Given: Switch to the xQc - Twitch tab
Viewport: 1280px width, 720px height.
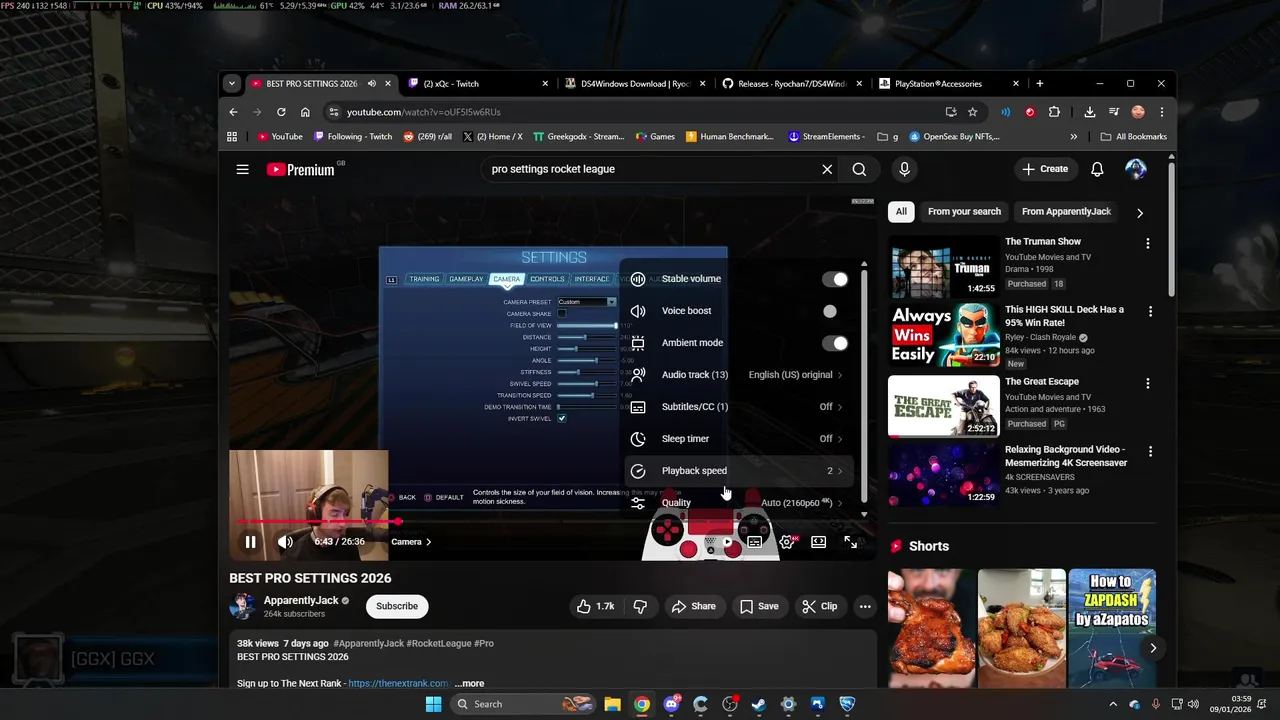Looking at the screenshot, I should [479, 84].
